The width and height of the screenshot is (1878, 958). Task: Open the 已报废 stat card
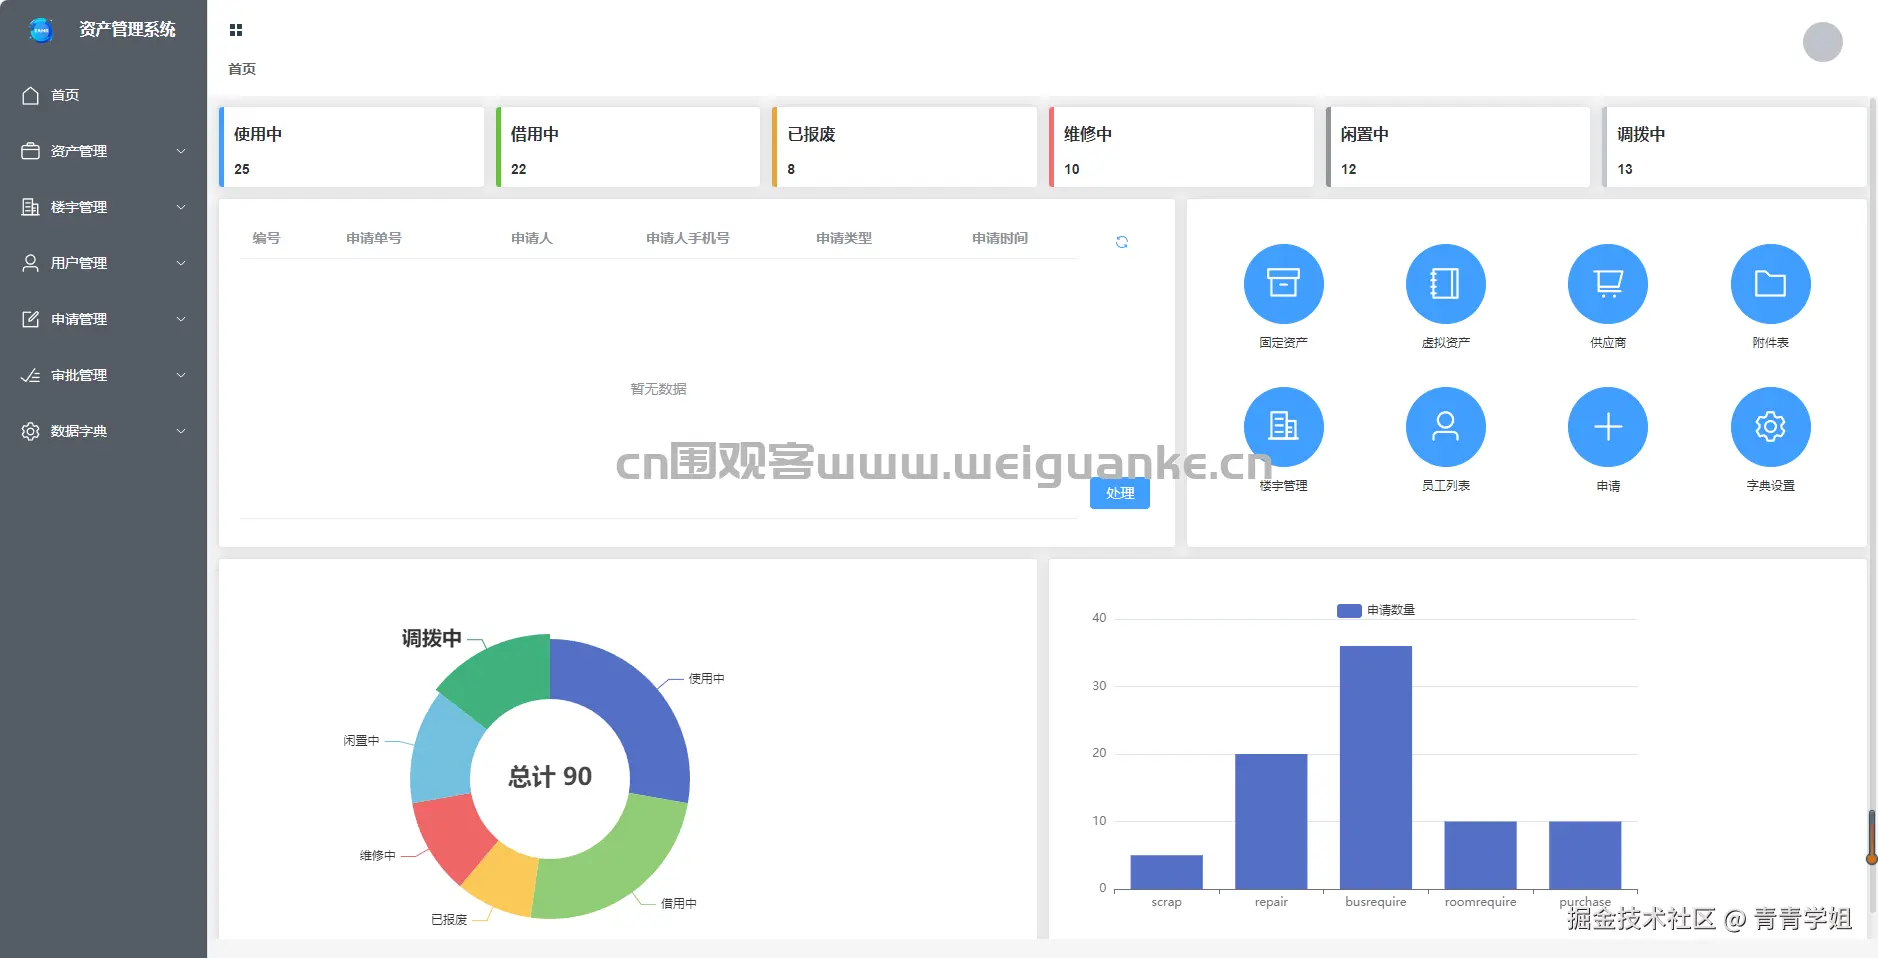pos(905,147)
